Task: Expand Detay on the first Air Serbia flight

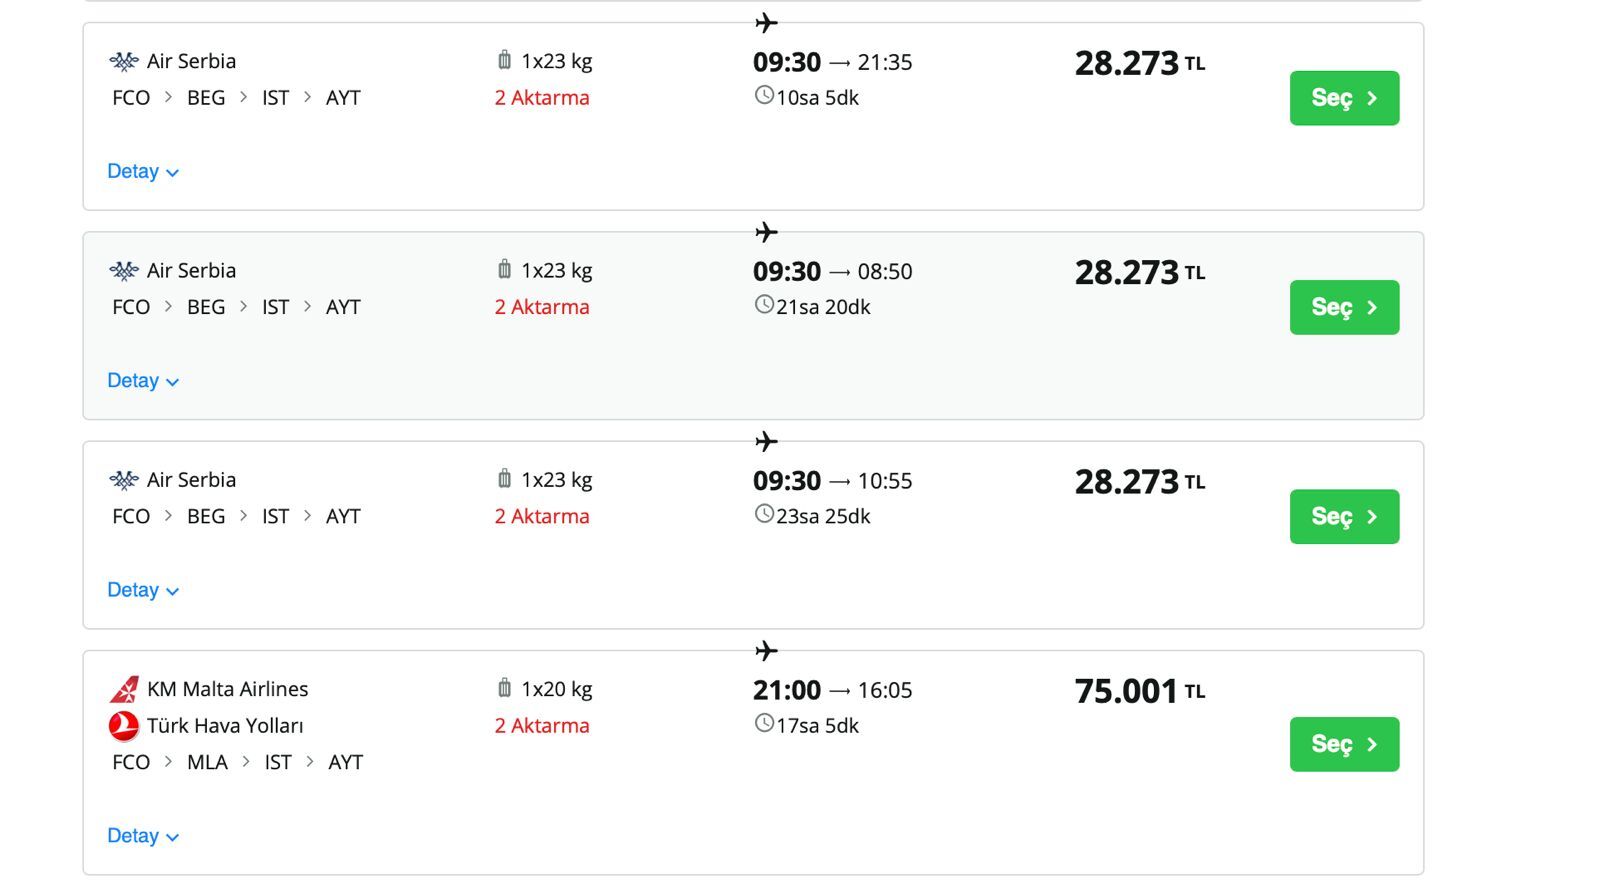Action: (x=143, y=171)
